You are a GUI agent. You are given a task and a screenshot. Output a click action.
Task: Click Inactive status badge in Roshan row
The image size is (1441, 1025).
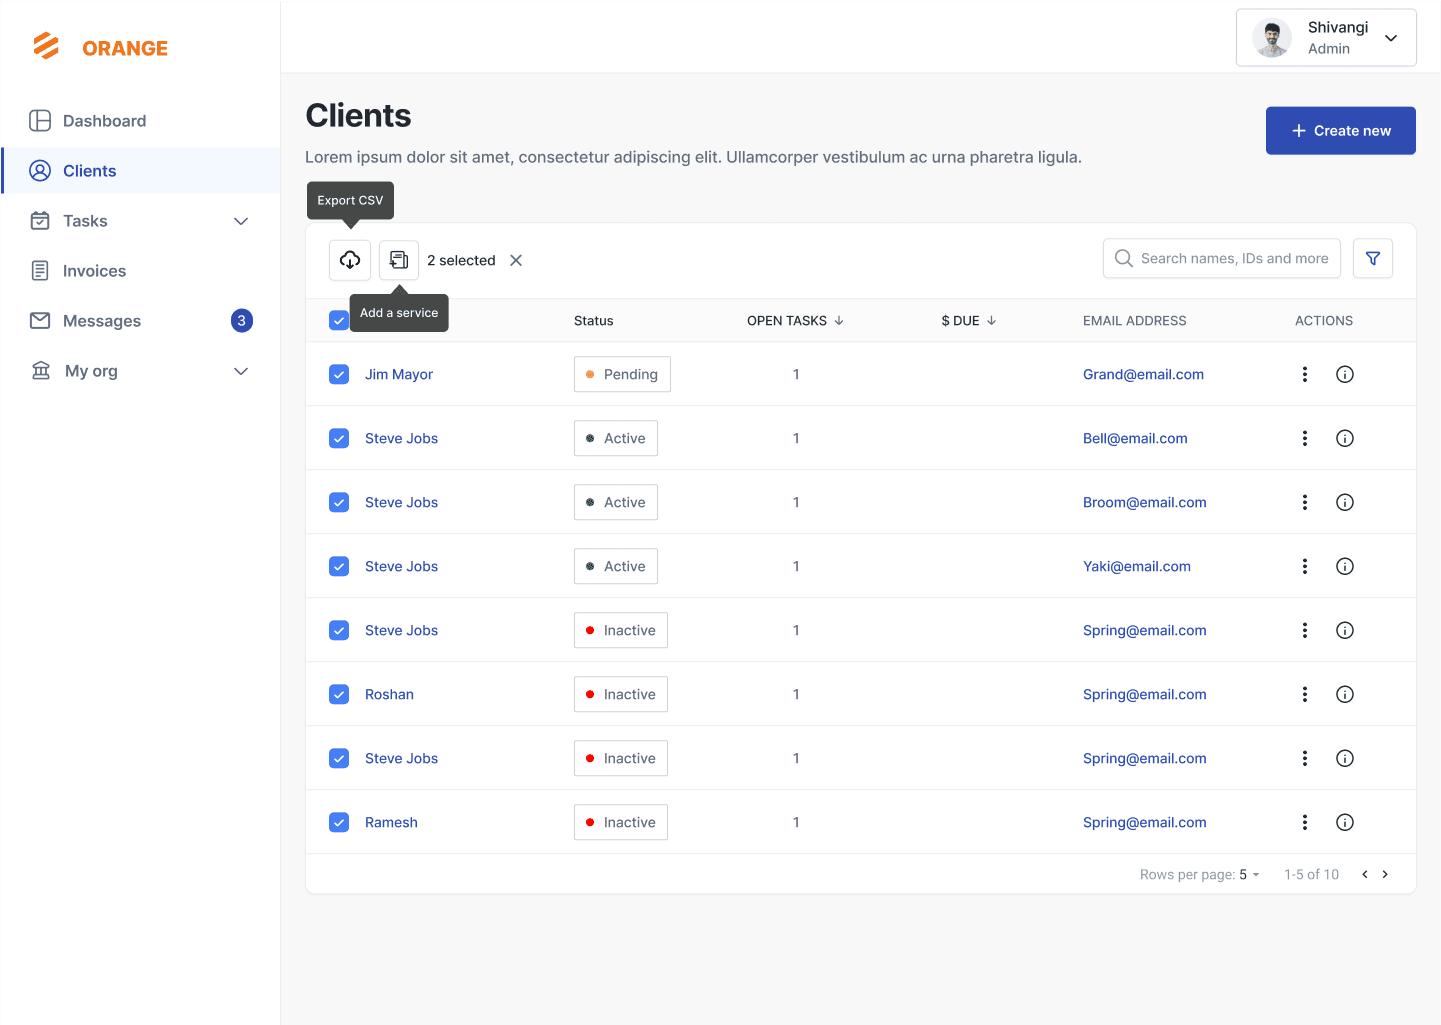pyautogui.click(x=621, y=694)
